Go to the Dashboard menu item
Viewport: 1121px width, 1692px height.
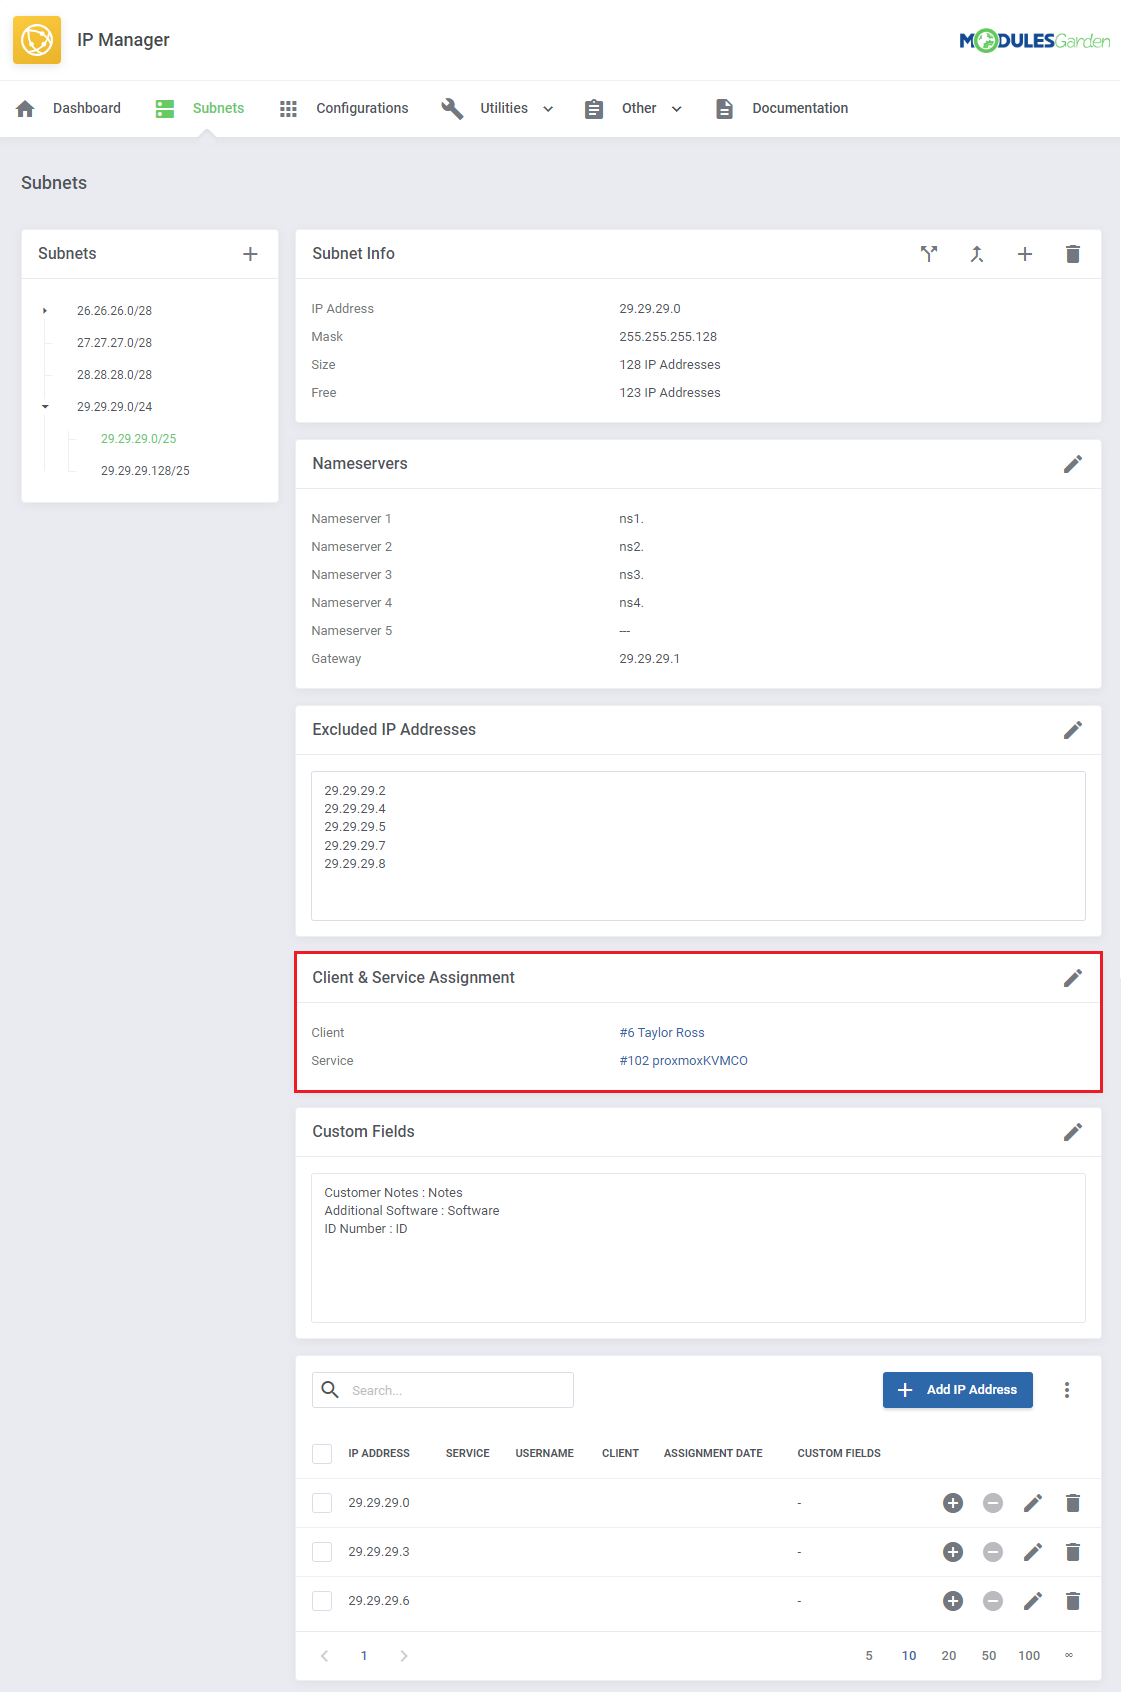point(87,108)
